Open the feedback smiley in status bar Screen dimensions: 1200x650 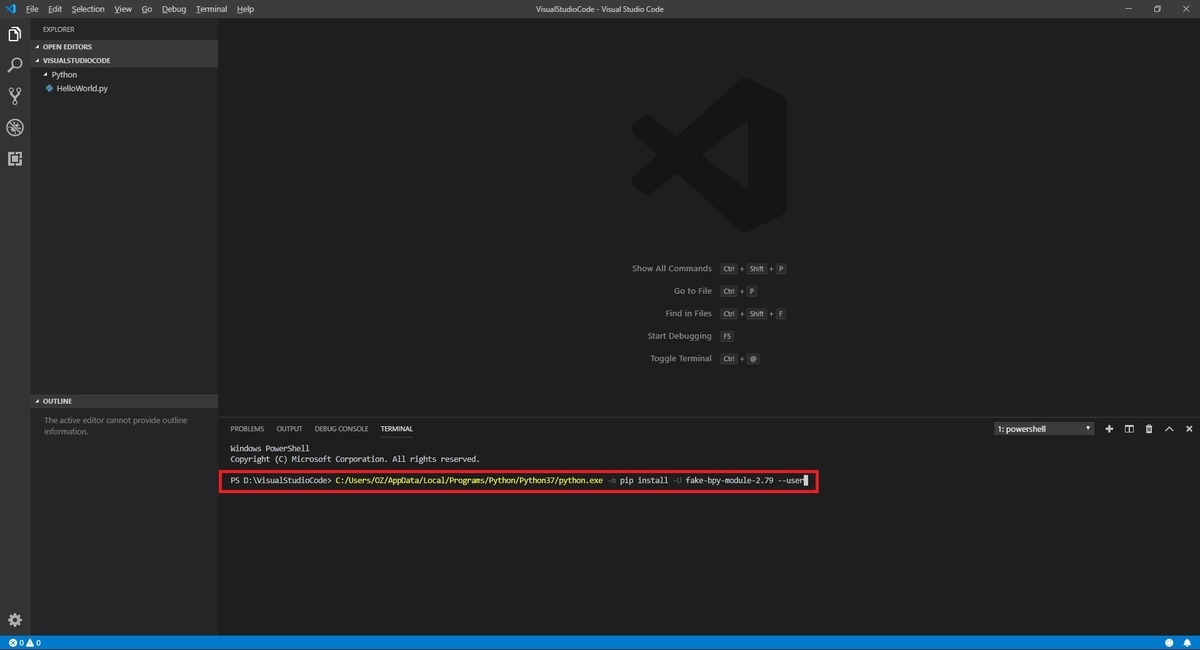point(1169,643)
